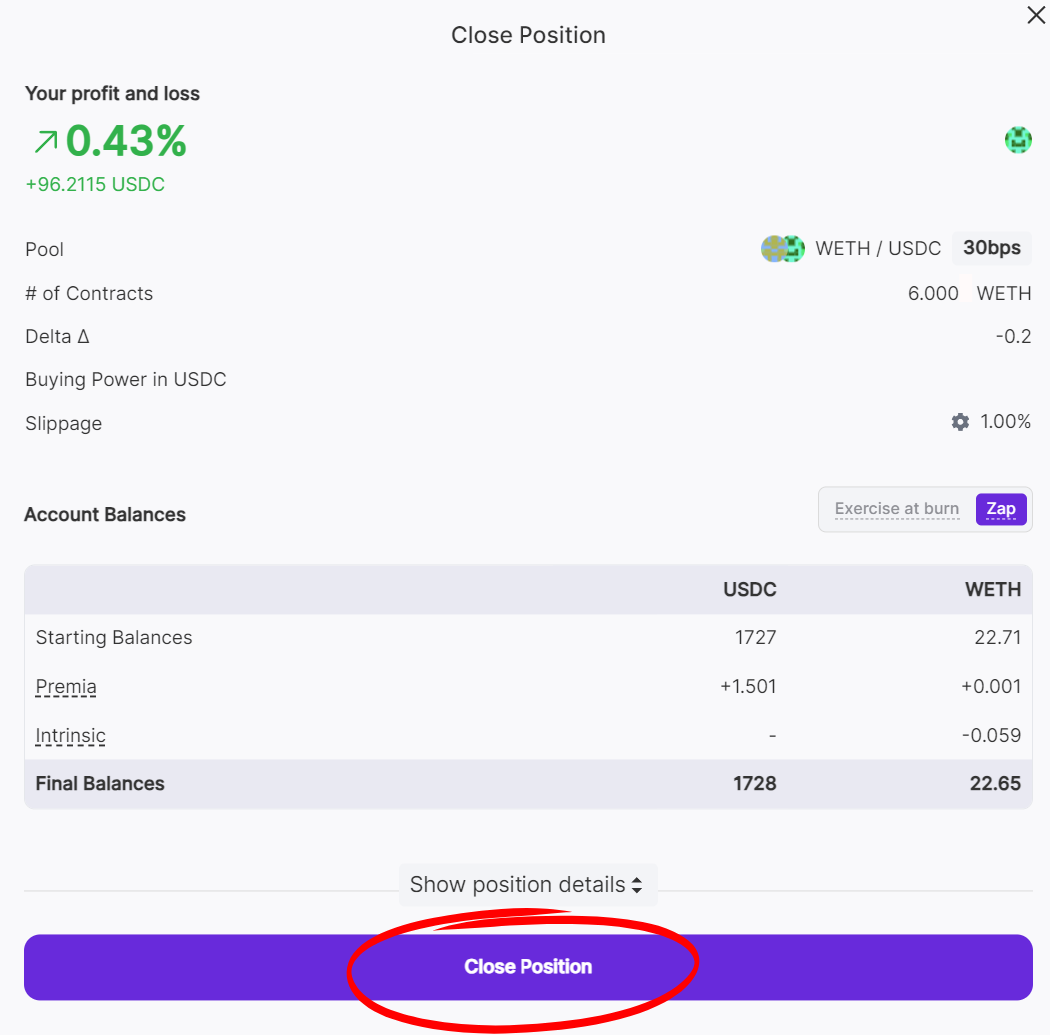Click the 1.00% slippage value
Viewport: 1050px width, 1035px height.
(x=1005, y=422)
